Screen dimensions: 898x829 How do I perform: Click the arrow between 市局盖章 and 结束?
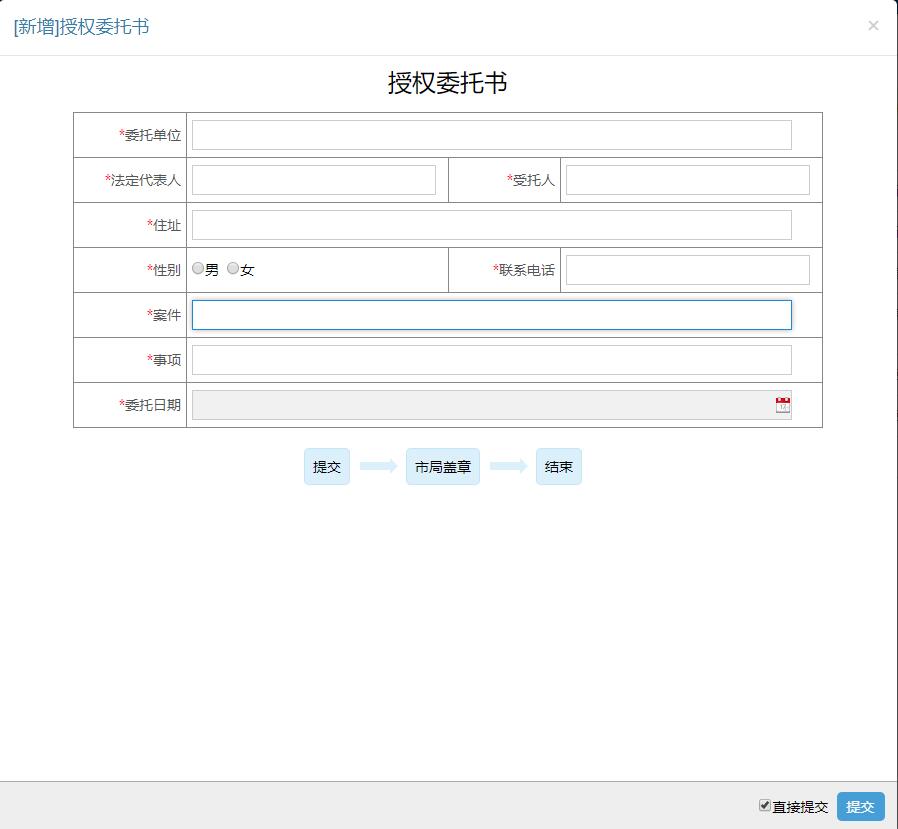(508, 467)
